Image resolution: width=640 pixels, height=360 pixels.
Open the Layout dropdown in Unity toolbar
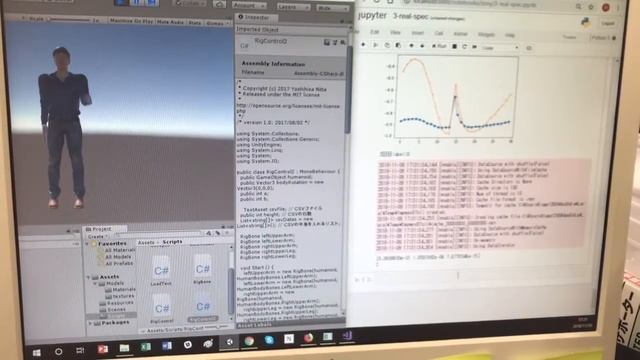point(333,8)
